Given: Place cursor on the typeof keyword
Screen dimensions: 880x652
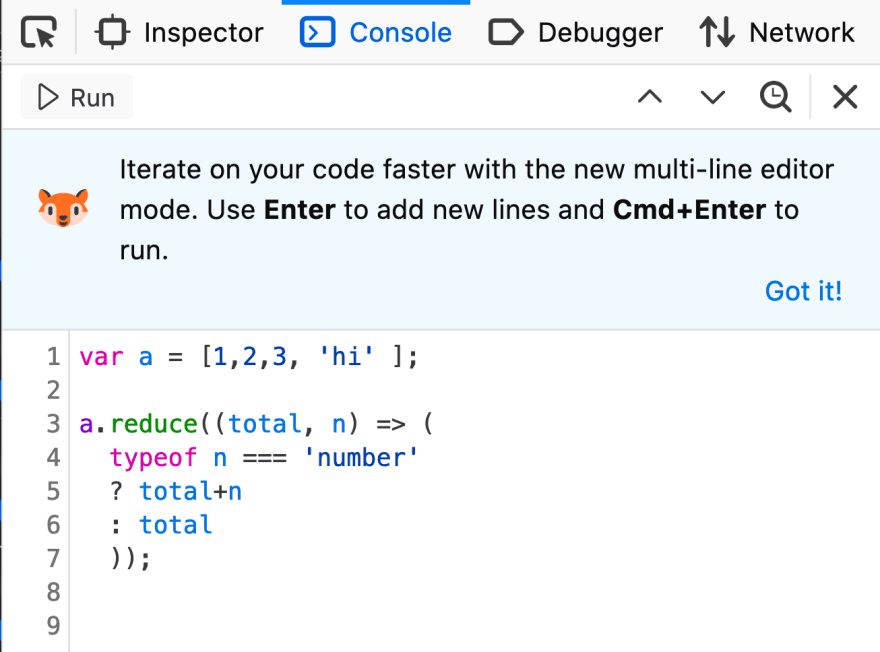Looking at the screenshot, I should coord(155,458).
